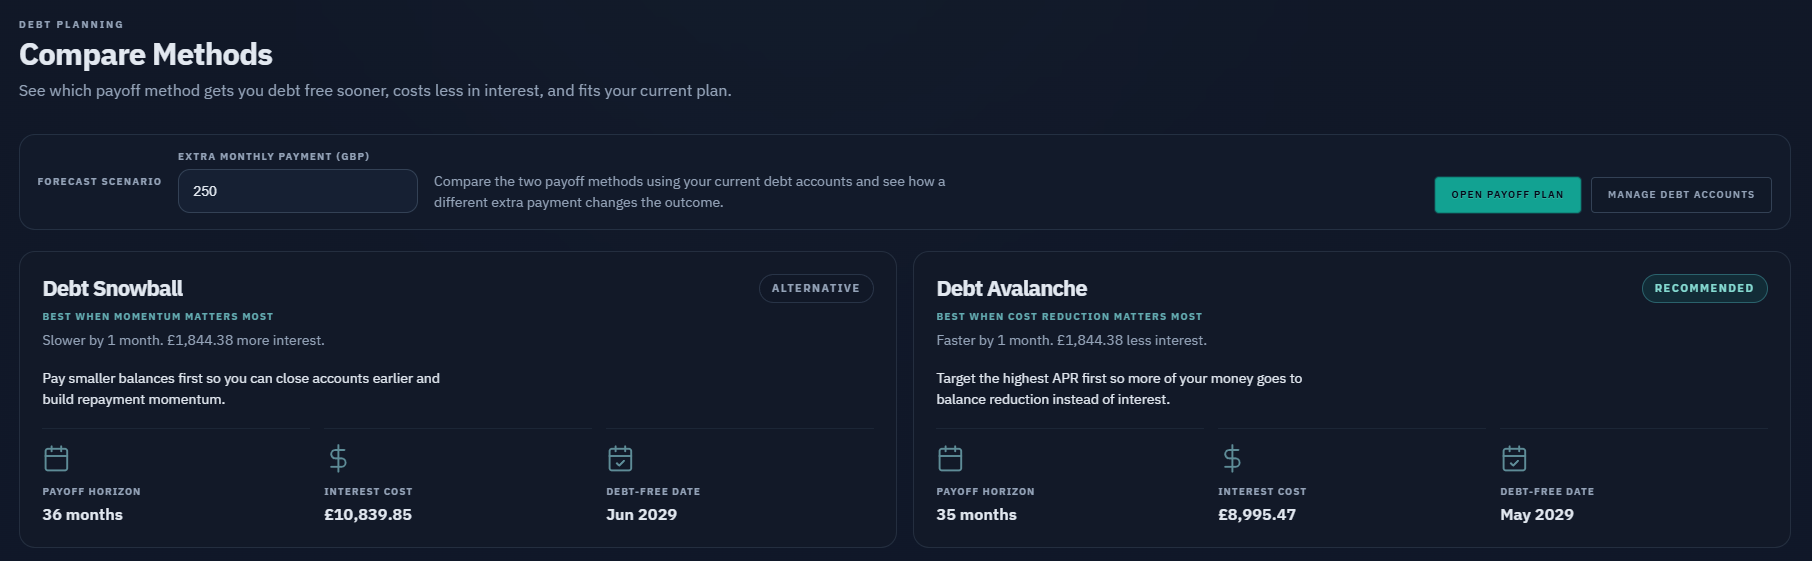Click the Compare Methods page title
Viewport: 1812px width, 561px height.
(x=146, y=54)
